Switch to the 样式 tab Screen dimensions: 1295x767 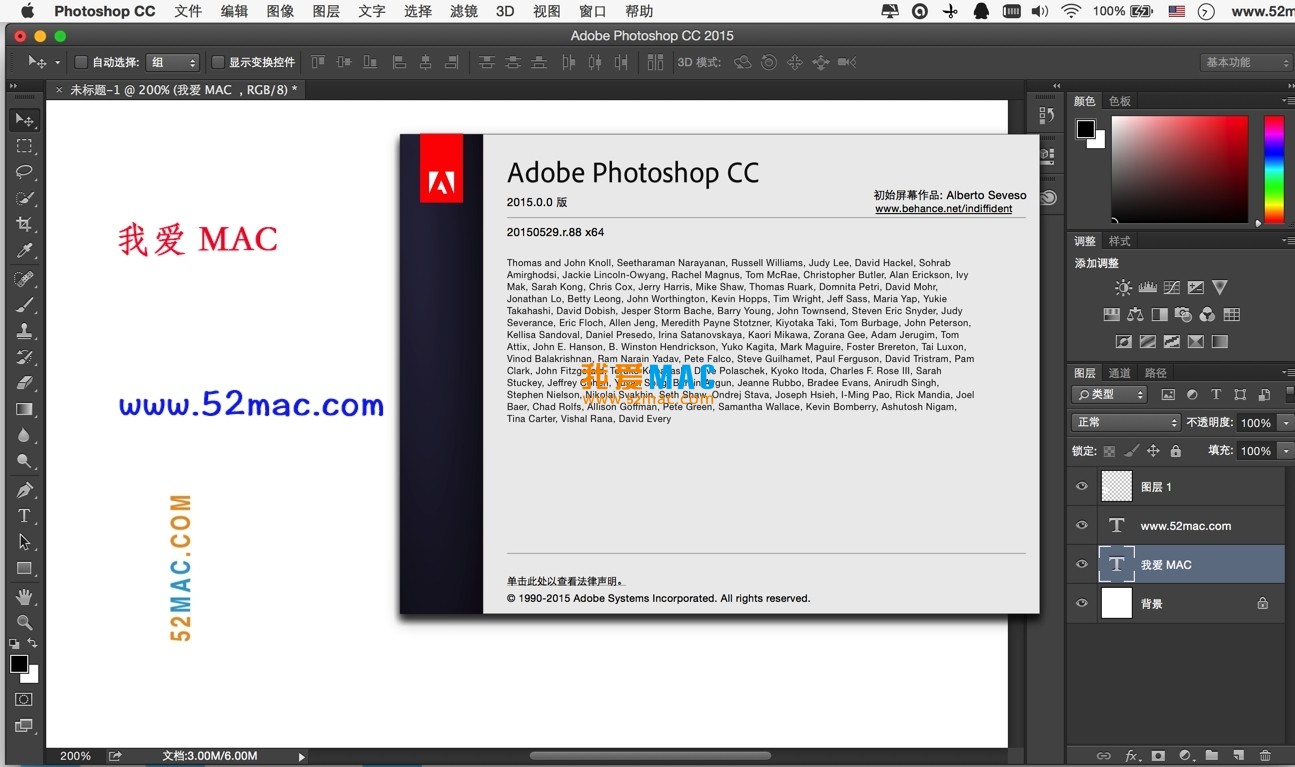tap(1120, 241)
